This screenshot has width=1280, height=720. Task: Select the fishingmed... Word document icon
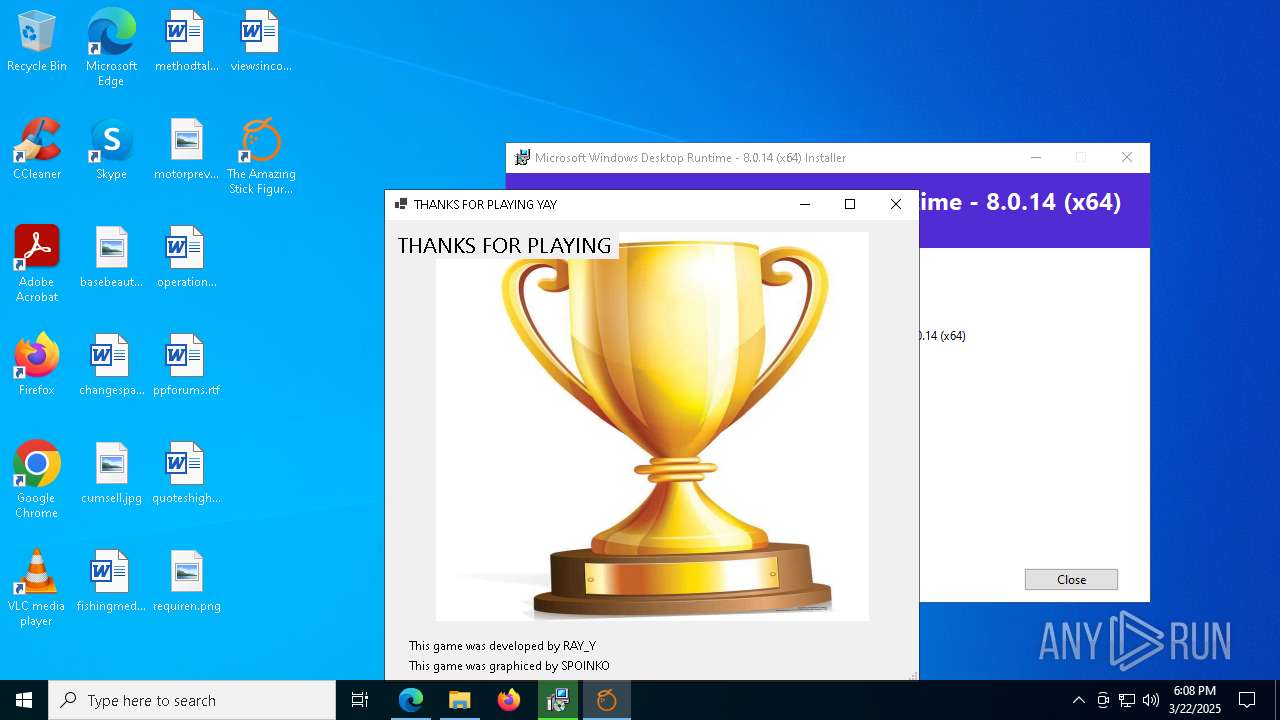click(x=111, y=582)
